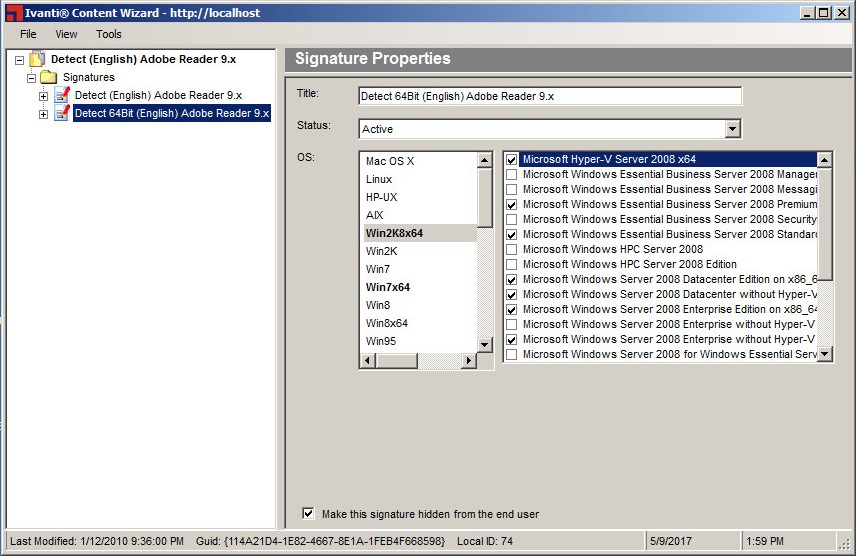Click OS list scroll right arrow
The image size is (856, 556).
[468, 360]
